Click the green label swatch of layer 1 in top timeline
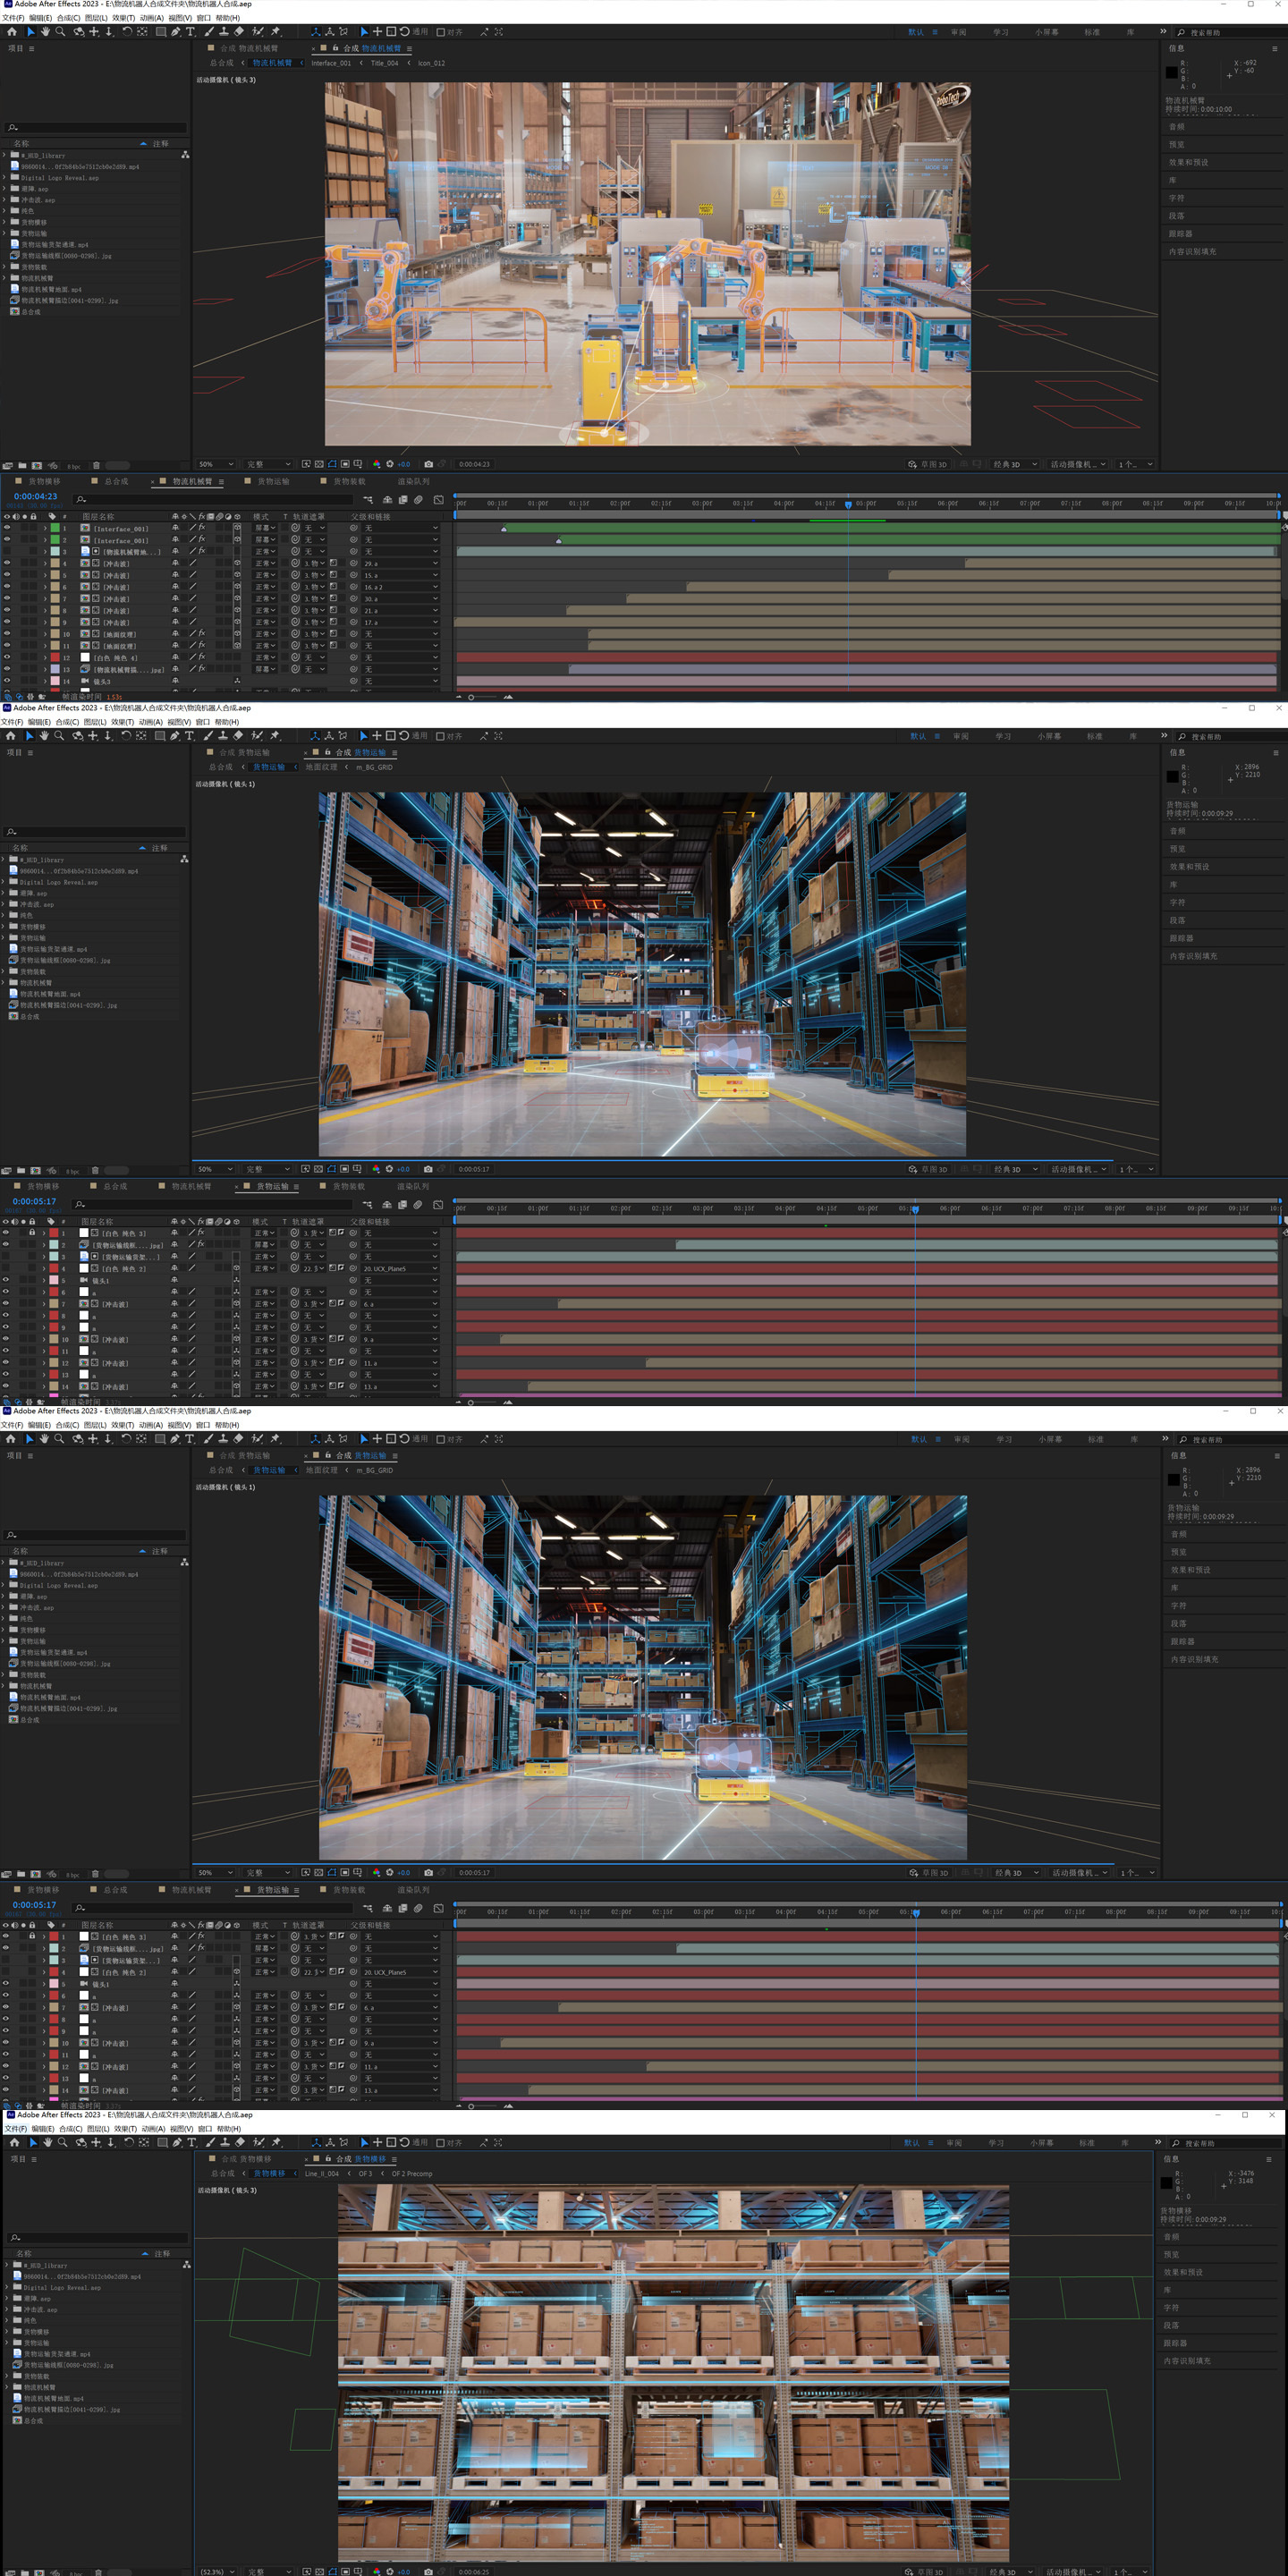The image size is (1288, 2576). click(54, 528)
